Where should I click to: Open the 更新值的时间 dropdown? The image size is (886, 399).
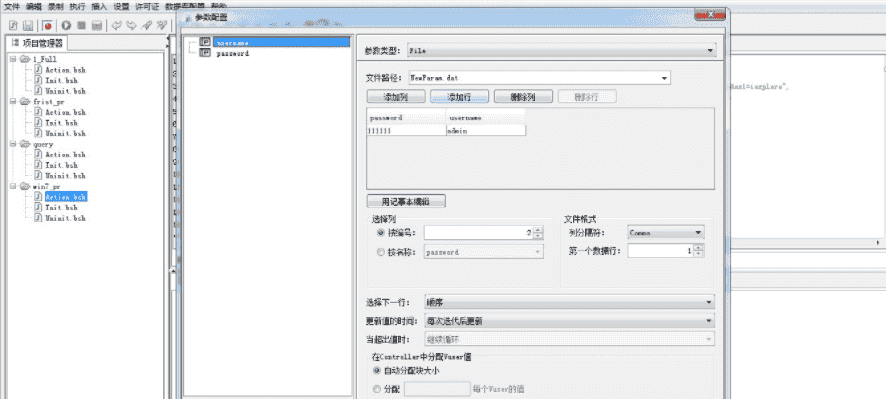coord(569,321)
